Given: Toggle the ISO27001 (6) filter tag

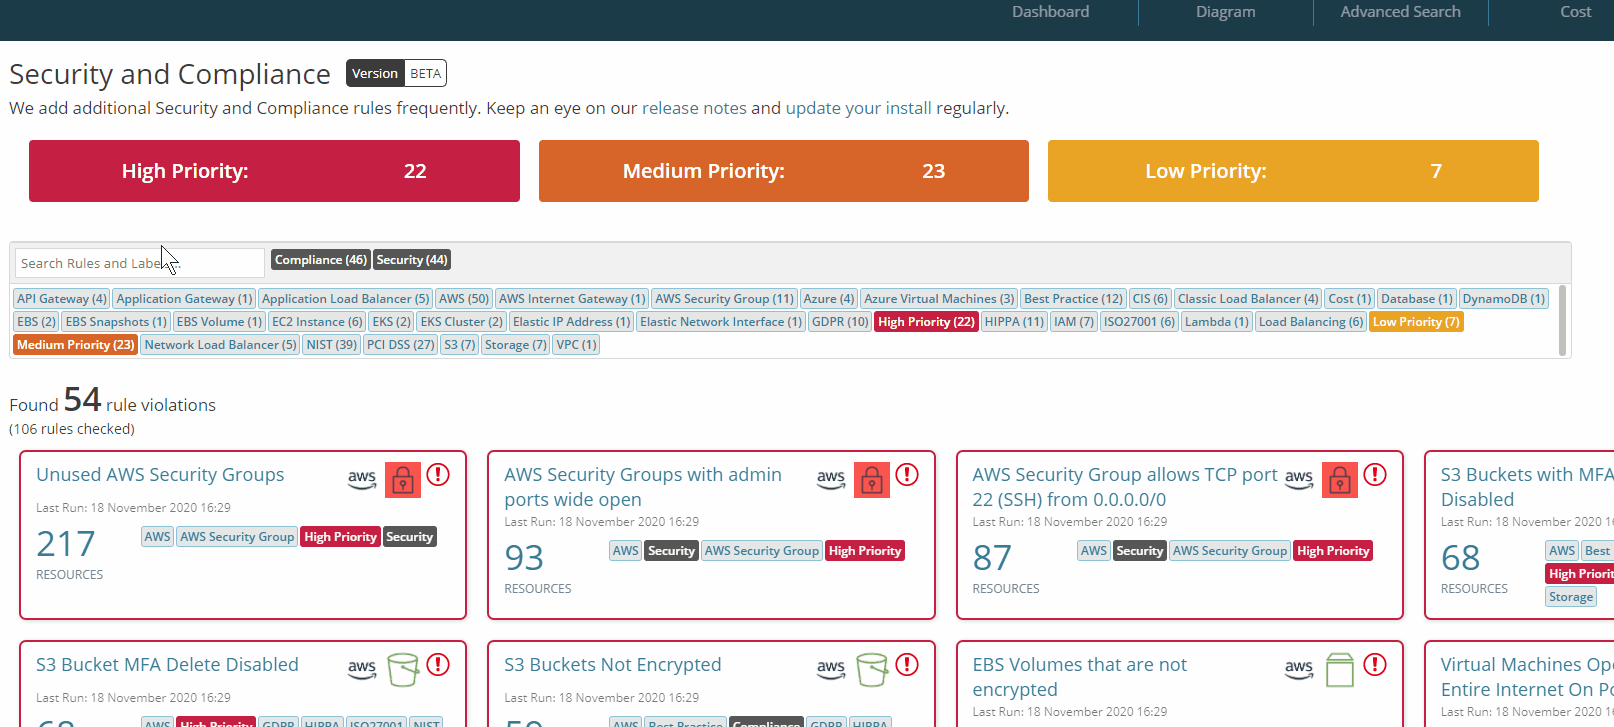Looking at the screenshot, I should 1139,322.
